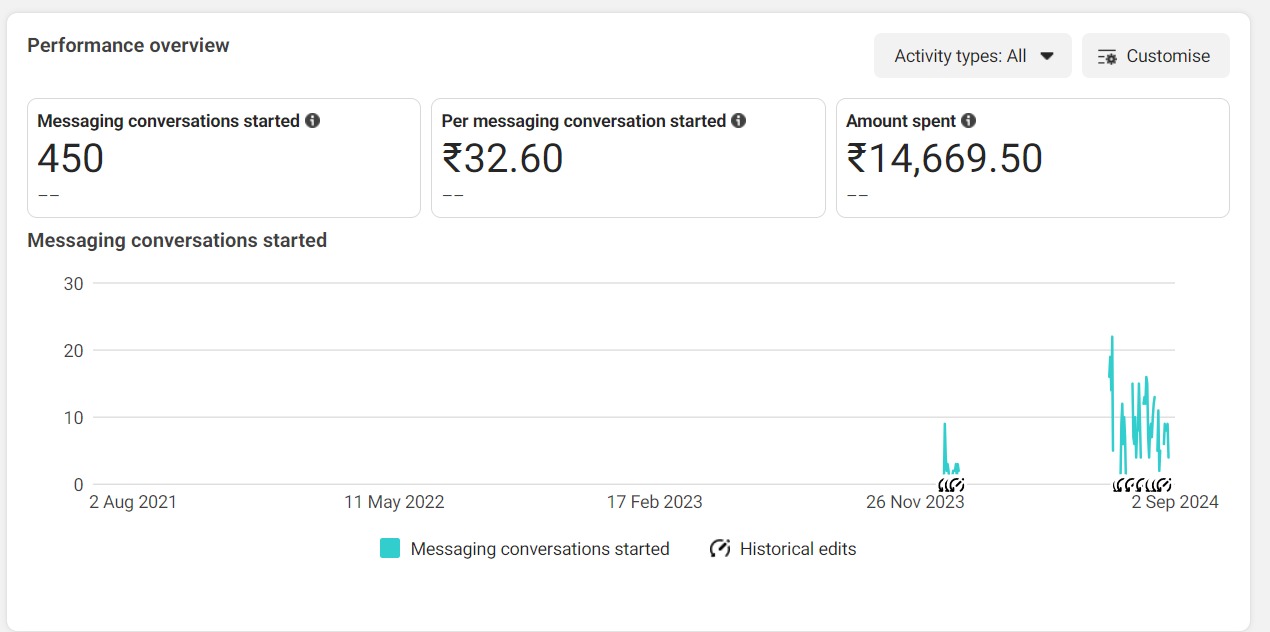The width and height of the screenshot is (1270, 632).
Task: Select the Per messaging conversation started card
Action: pyautogui.click(x=628, y=158)
